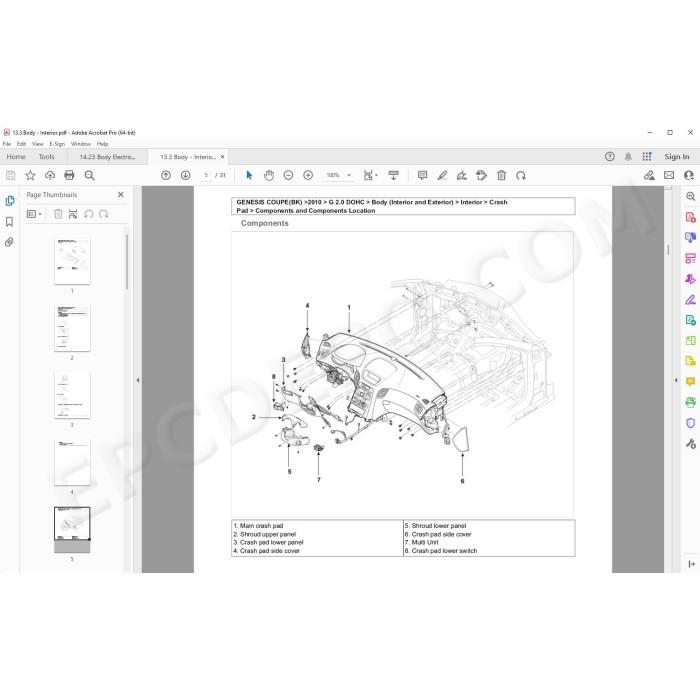Open the apps grid launcher
Image resolution: width=700 pixels, height=700 pixels.
pos(647,157)
